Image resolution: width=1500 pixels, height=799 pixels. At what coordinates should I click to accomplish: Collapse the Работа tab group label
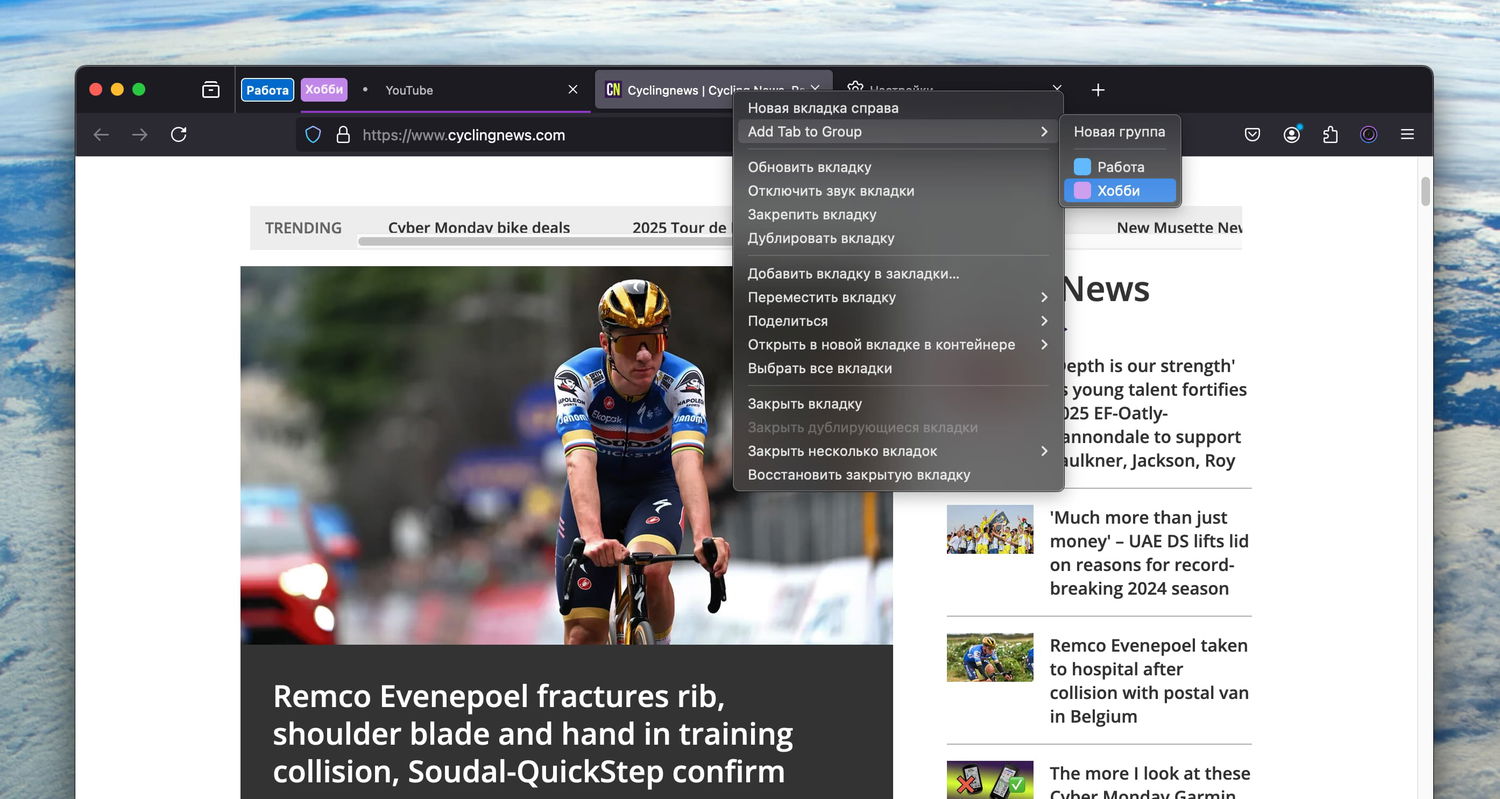[x=267, y=90]
